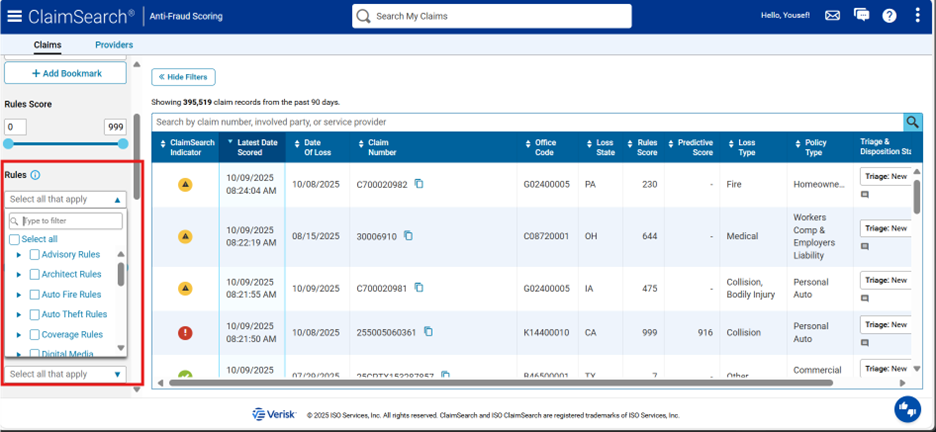936x432 pixels.
Task: Open the Triage dropdown for claim 255005060361
Action: pyautogui.click(x=886, y=325)
